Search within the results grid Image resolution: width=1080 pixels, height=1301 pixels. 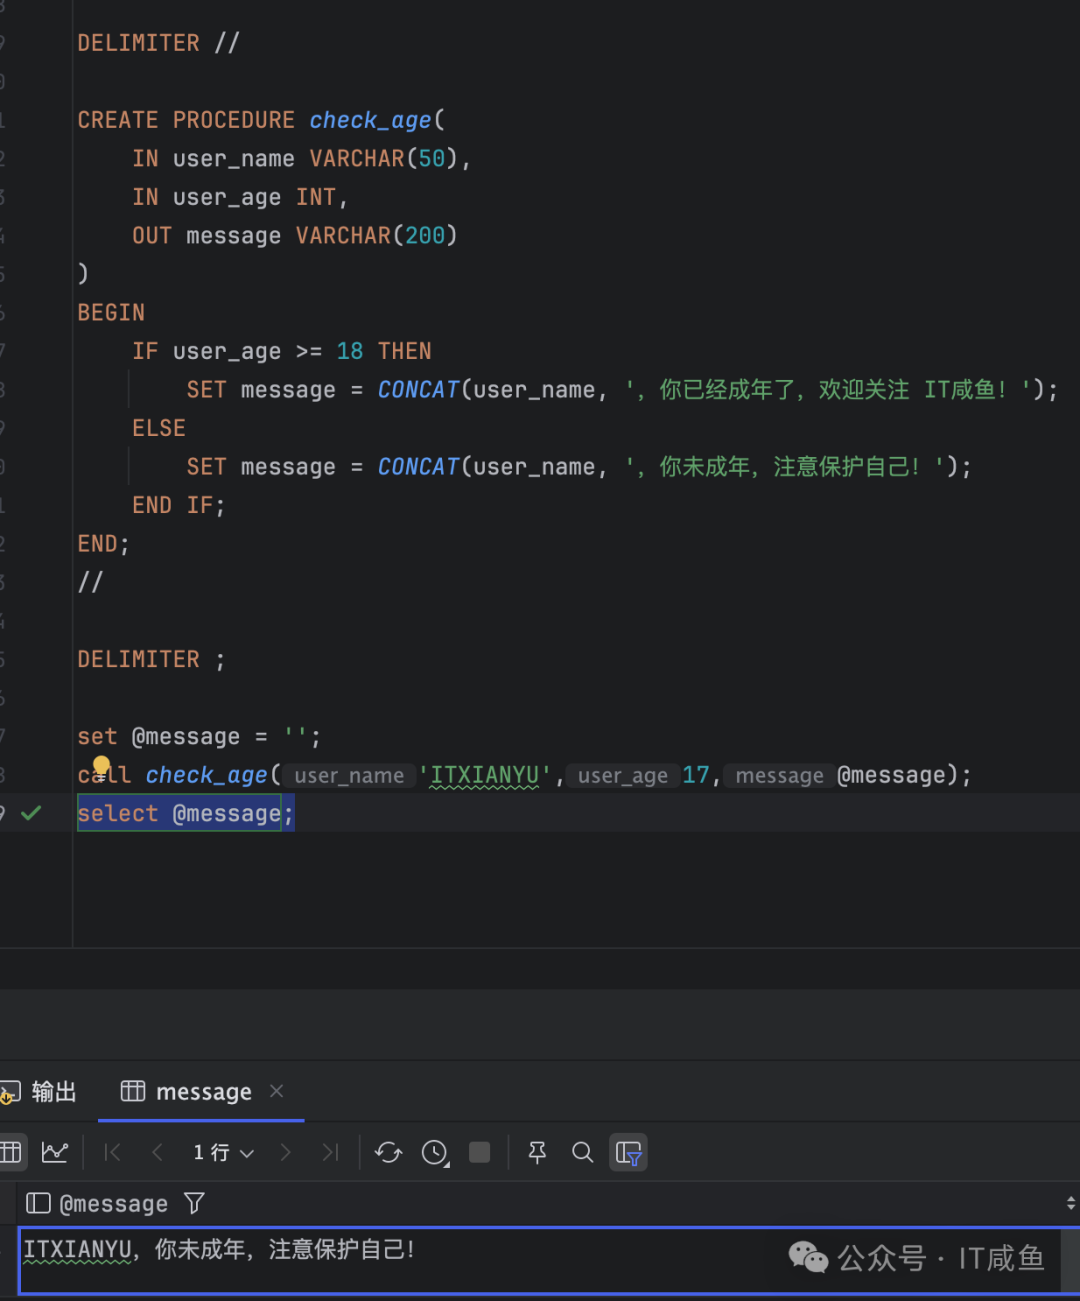point(583,1152)
